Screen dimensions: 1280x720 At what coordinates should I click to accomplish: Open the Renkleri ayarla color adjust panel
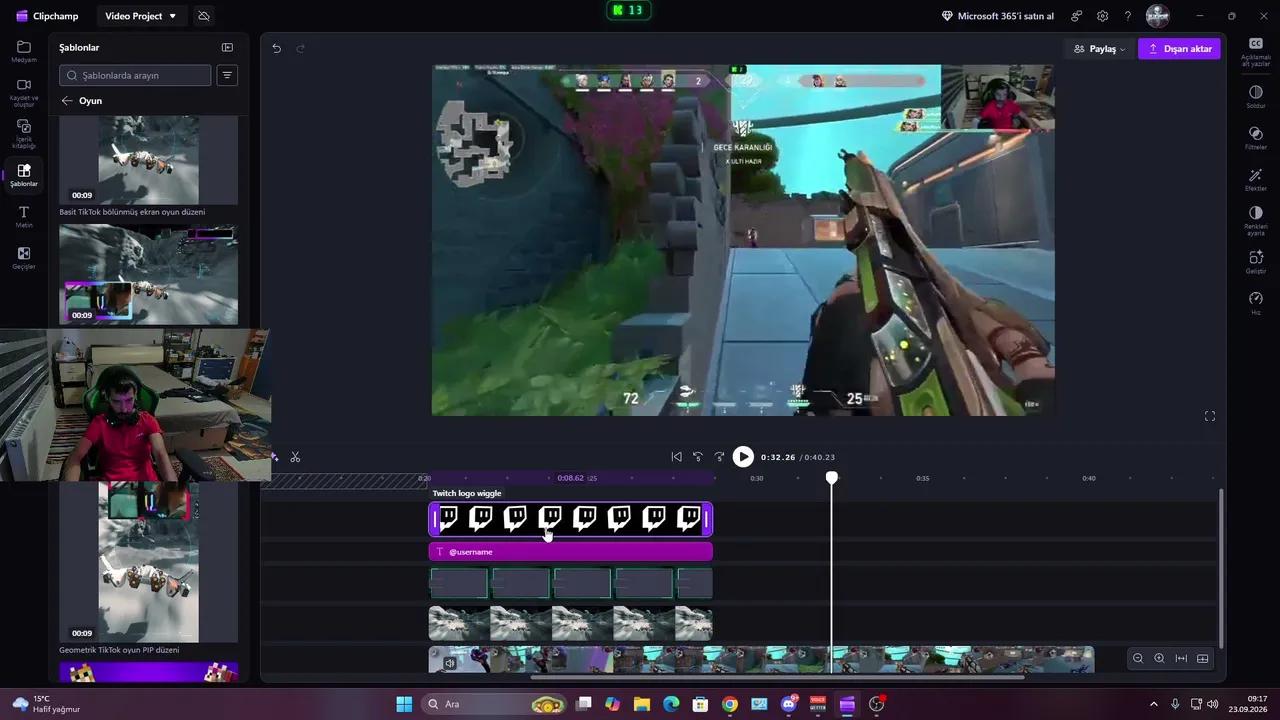pos(1256,221)
